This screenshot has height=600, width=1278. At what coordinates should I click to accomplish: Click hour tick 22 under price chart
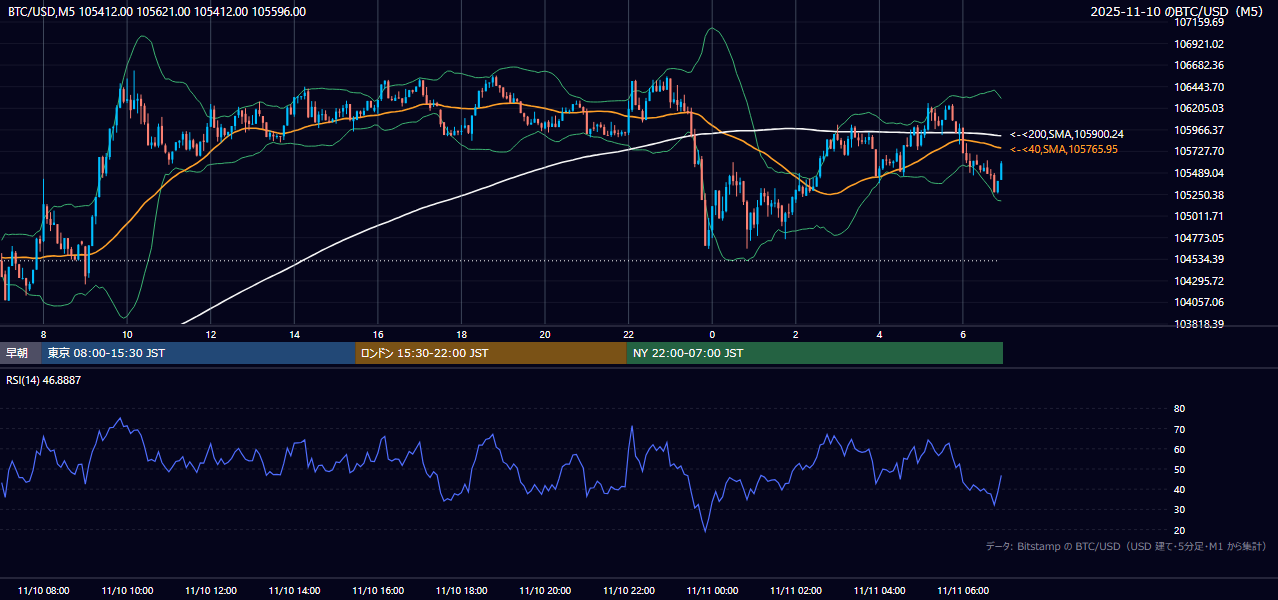pyautogui.click(x=628, y=334)
